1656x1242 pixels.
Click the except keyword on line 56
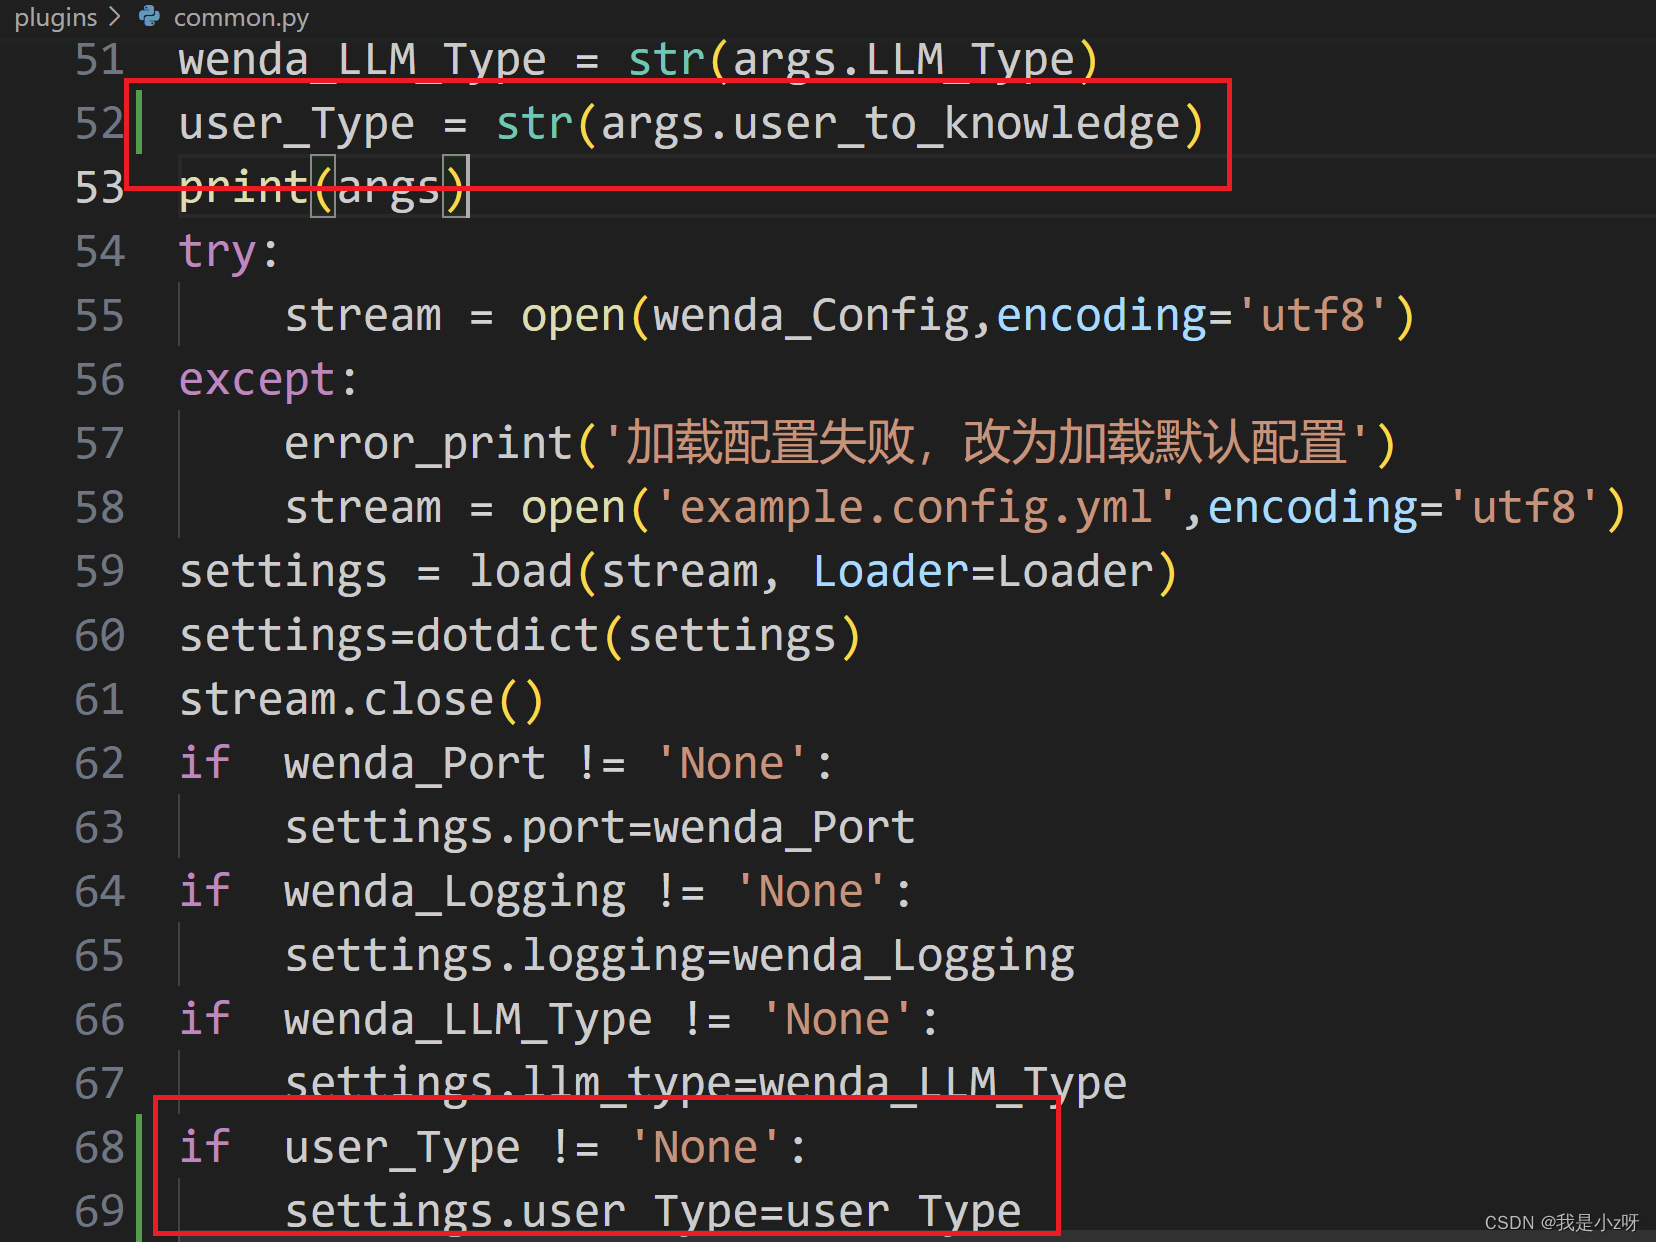(x=258, y=380)
